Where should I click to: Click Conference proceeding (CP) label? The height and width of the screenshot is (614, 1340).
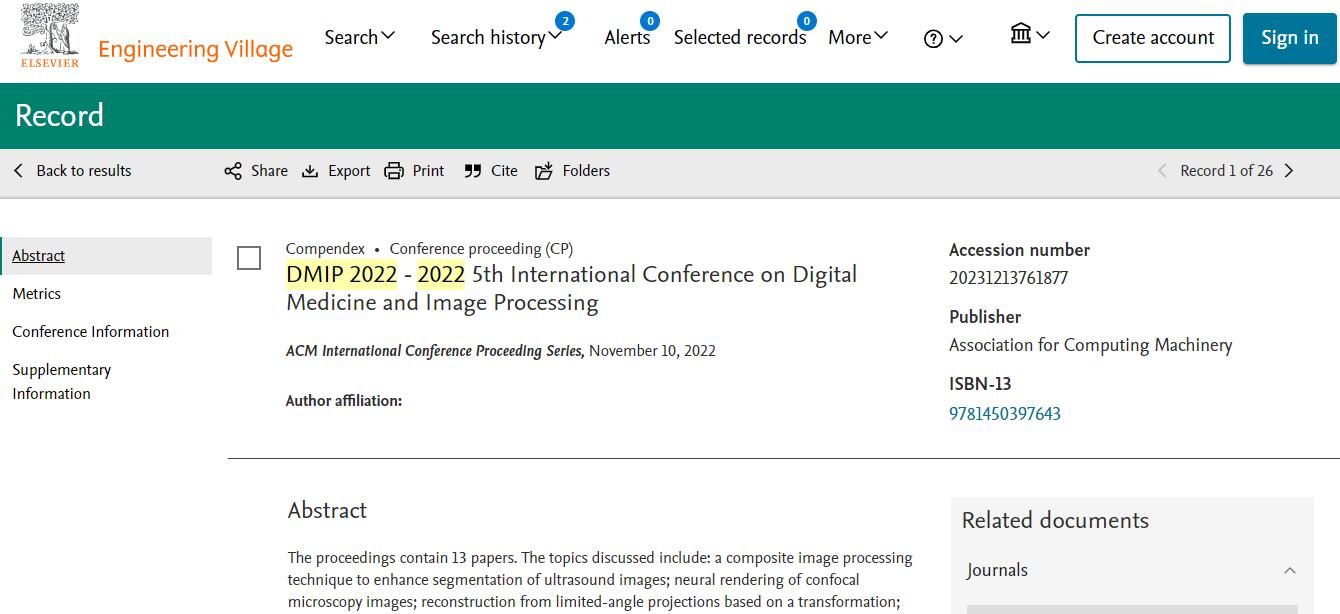481,249
